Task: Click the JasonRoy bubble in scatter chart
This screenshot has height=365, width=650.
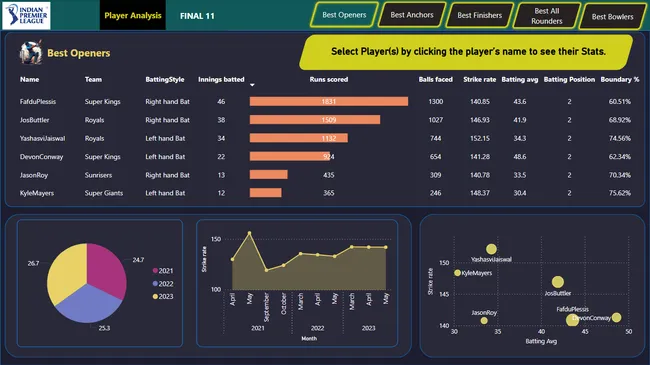Action: 484,321
